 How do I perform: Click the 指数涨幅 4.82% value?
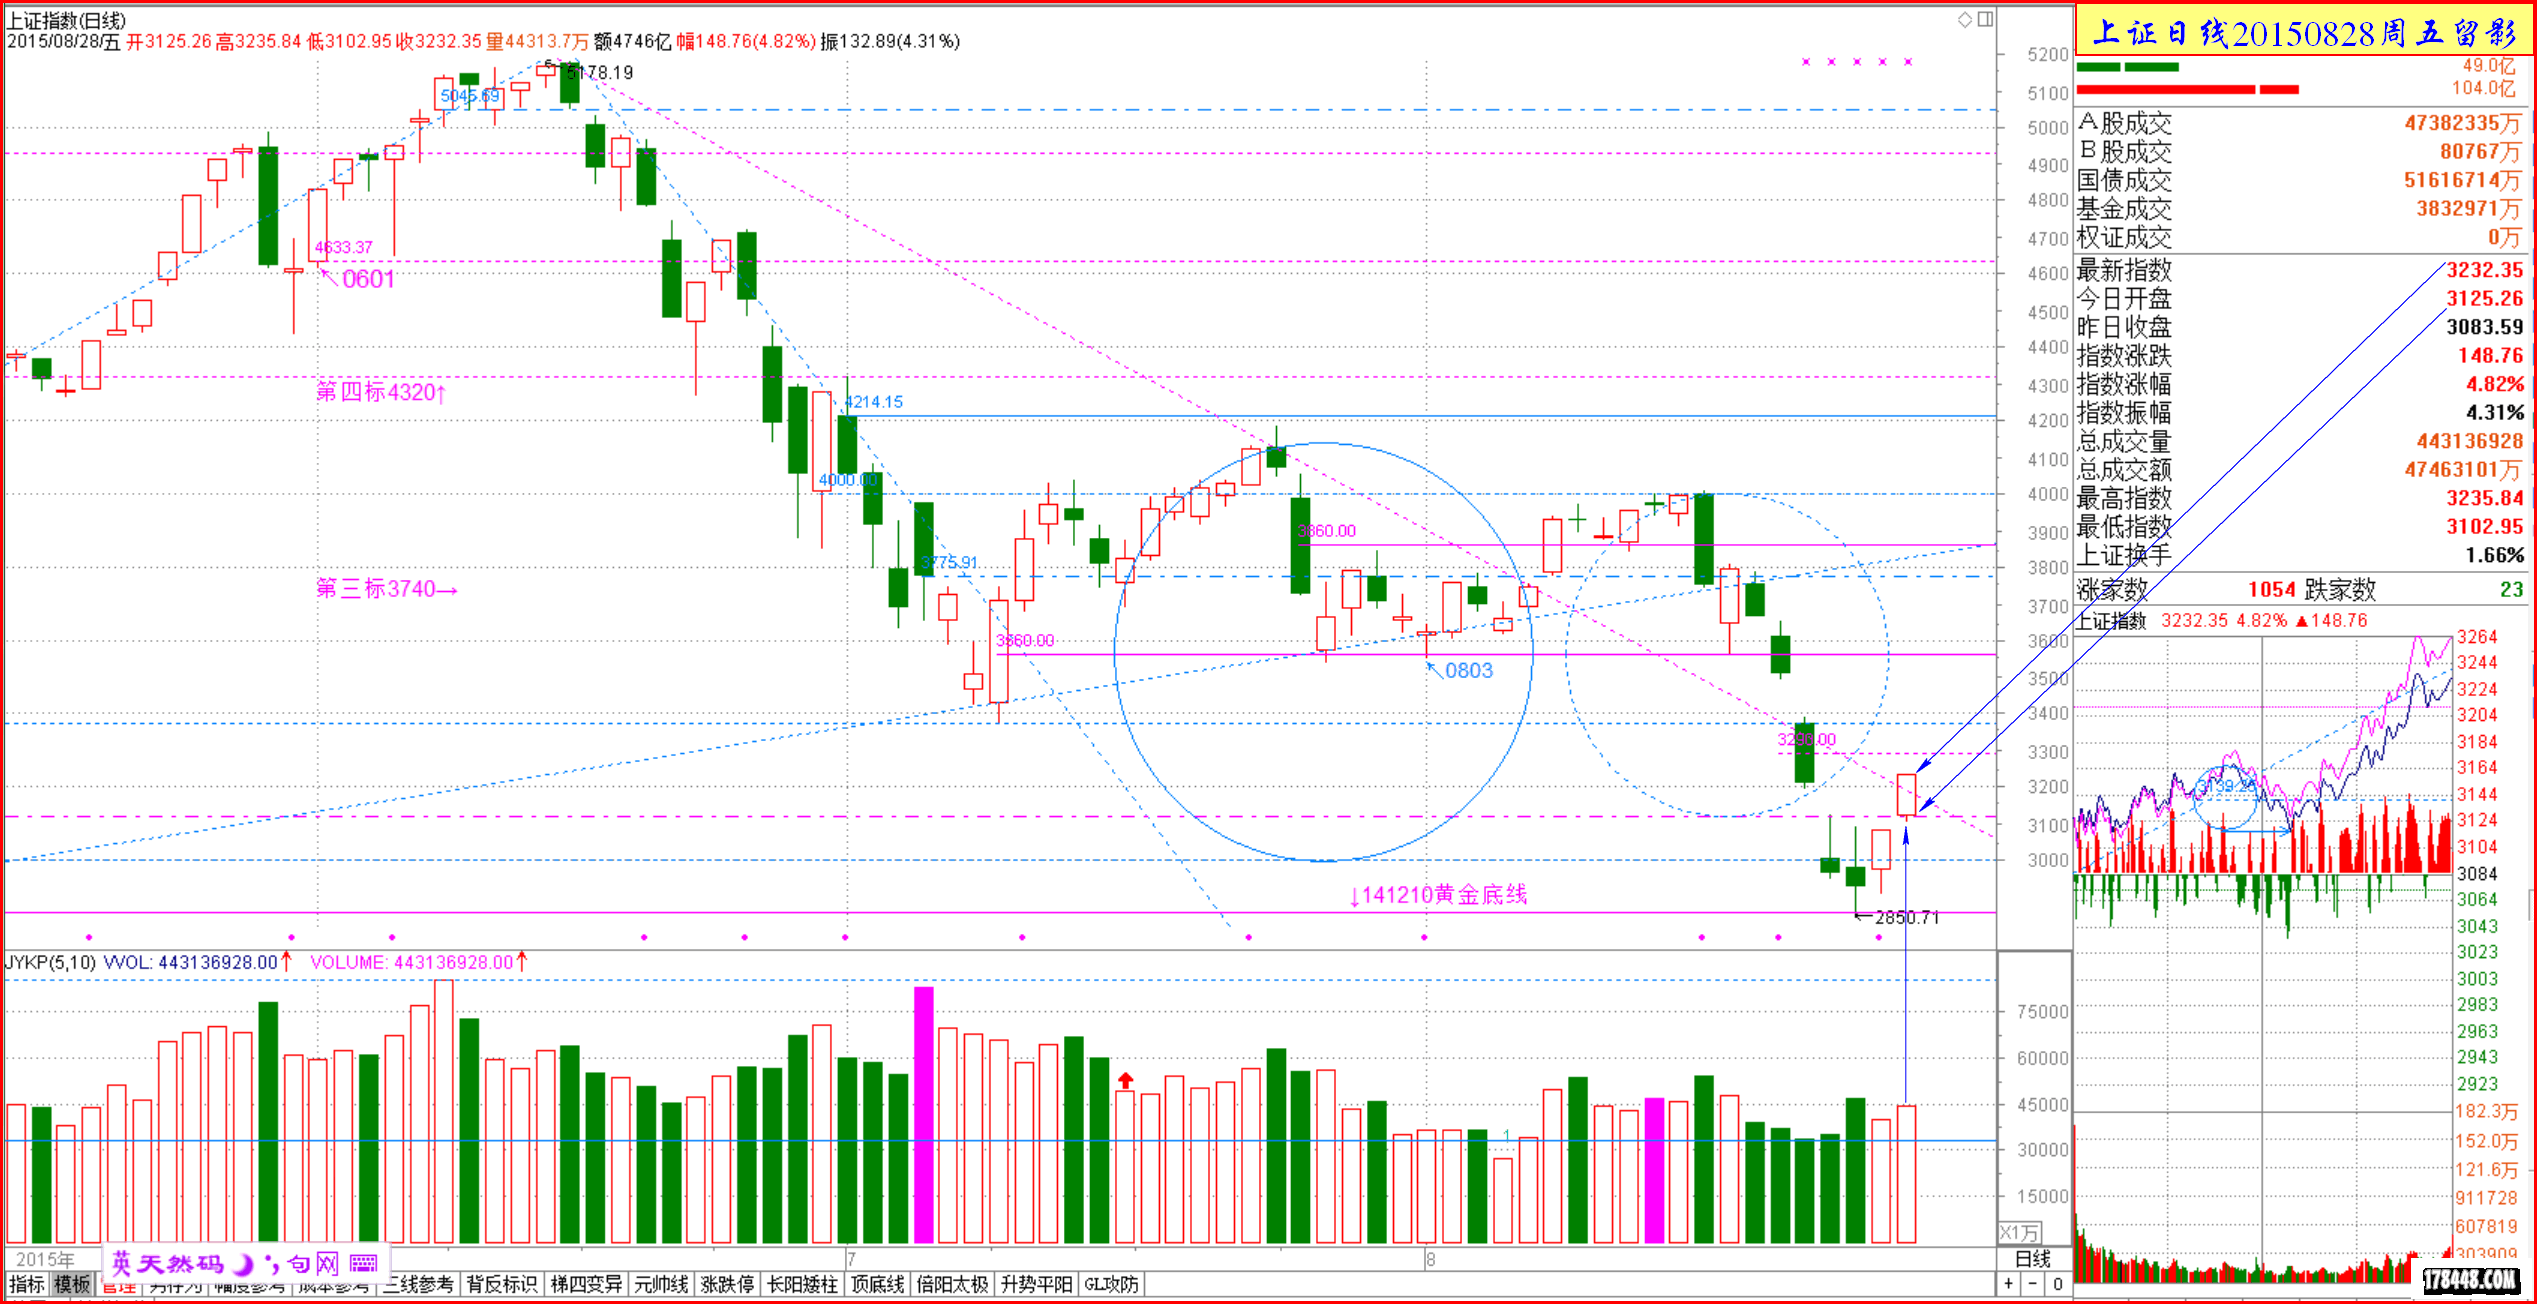2494,384
